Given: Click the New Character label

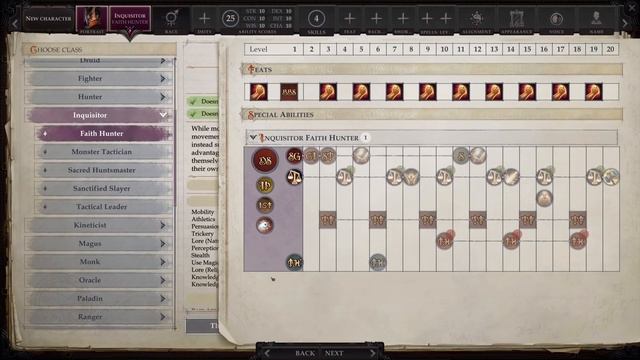Looking at the screenshot, I should coord(48,18).
